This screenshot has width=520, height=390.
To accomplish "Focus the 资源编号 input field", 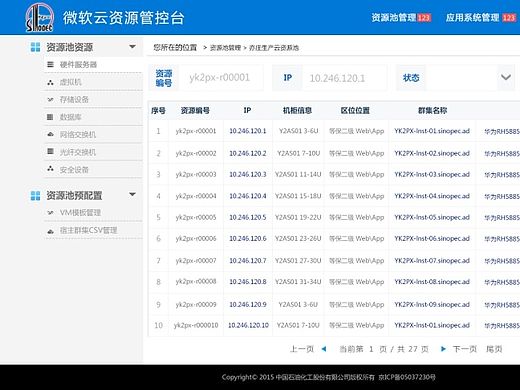I will pyautogui.click(x=221, y=78).
